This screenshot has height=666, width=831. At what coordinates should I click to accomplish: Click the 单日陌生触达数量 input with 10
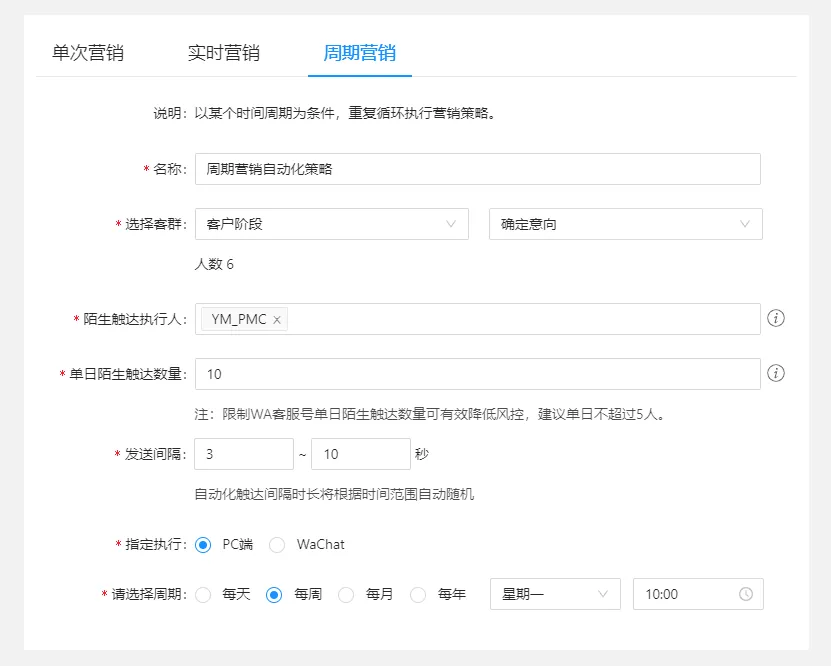coord(478,374)
